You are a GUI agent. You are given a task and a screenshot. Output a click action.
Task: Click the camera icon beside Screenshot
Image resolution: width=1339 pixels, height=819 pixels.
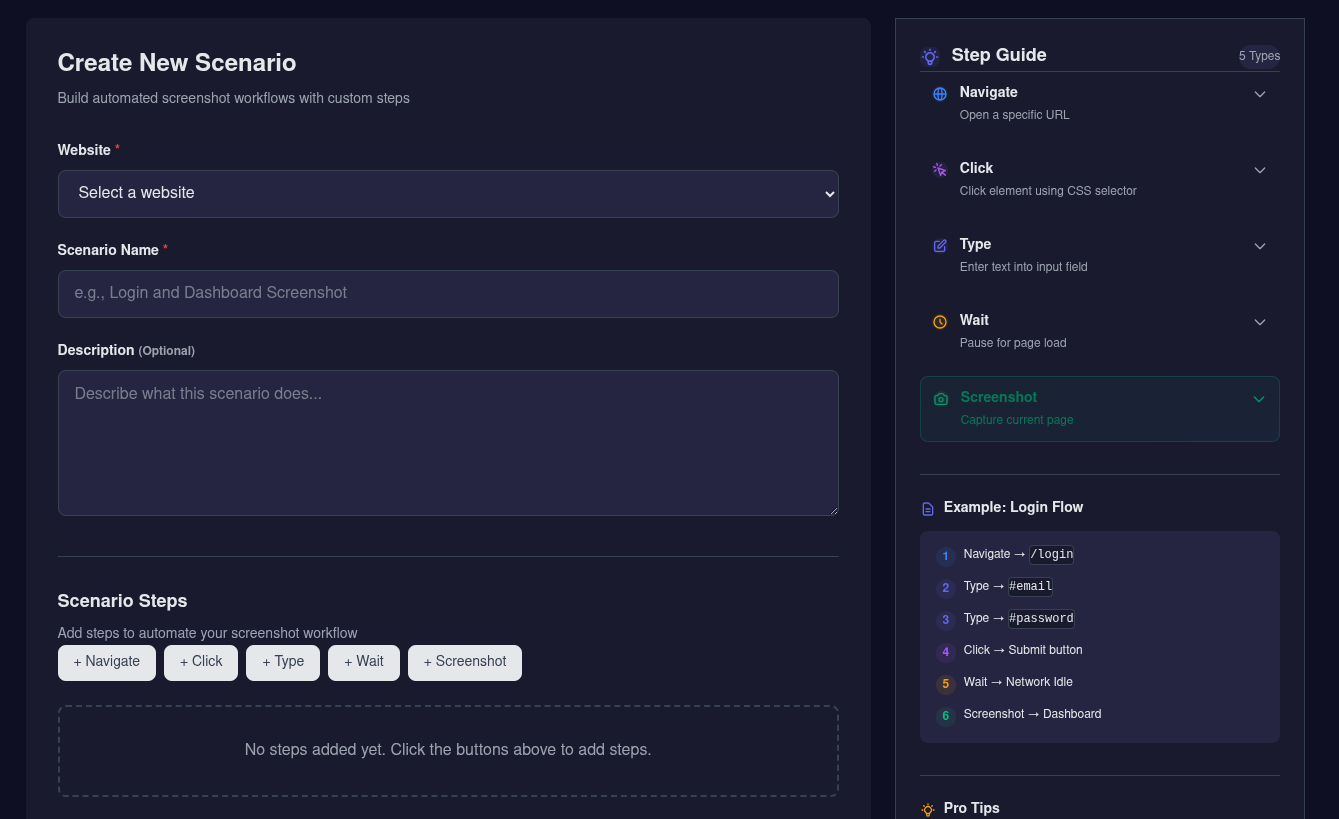click(940, 399)
